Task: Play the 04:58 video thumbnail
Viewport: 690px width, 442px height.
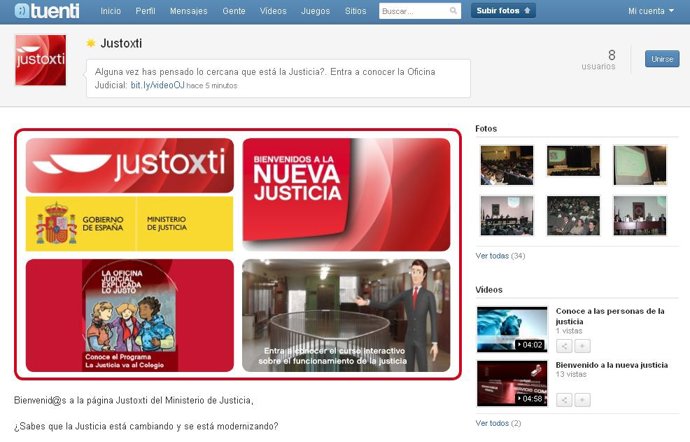Action: tap(512, 383)
